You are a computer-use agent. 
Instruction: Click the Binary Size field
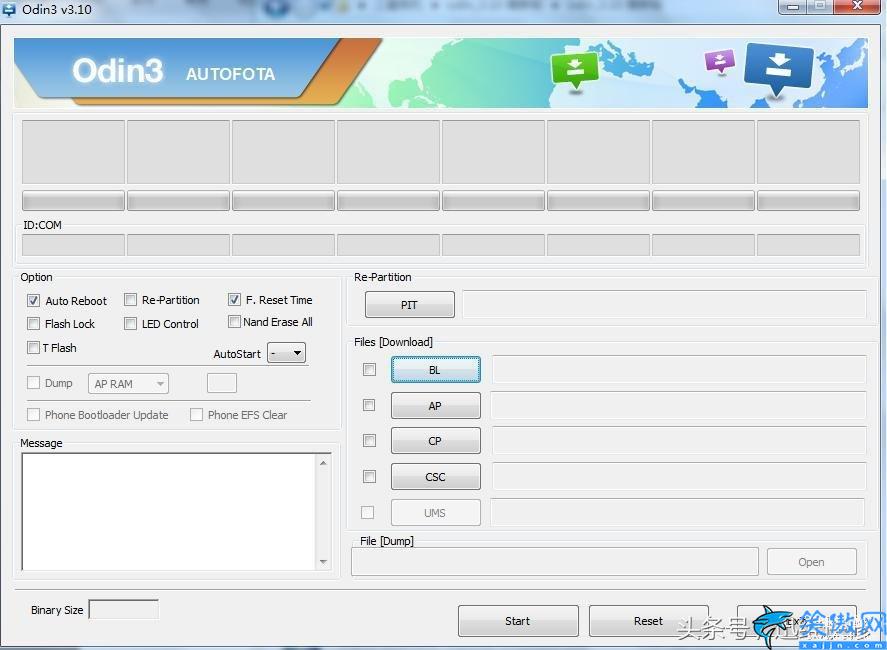[x=124, y=609]
